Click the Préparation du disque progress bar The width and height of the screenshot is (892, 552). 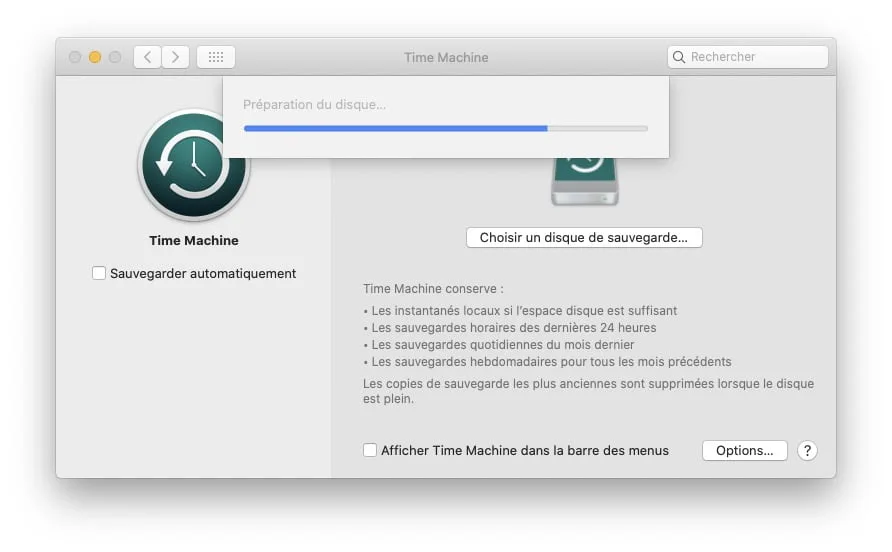point(445,129)
